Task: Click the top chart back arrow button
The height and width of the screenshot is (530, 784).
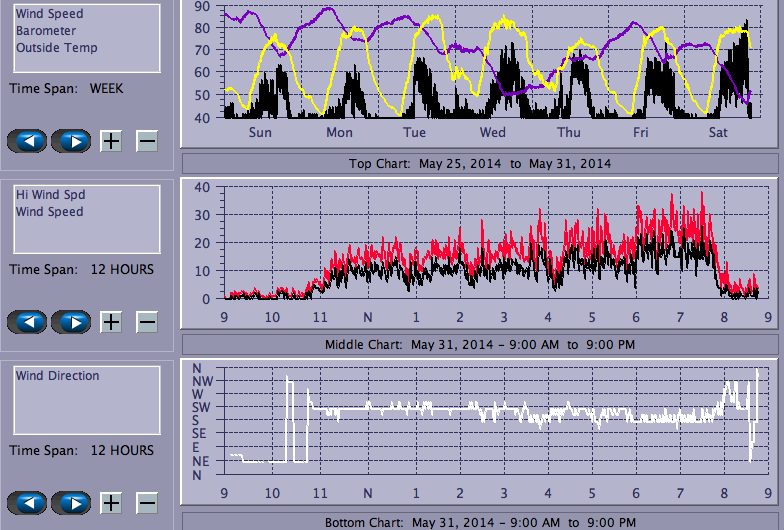Action: pyautogui.click(x=31, y=140)
